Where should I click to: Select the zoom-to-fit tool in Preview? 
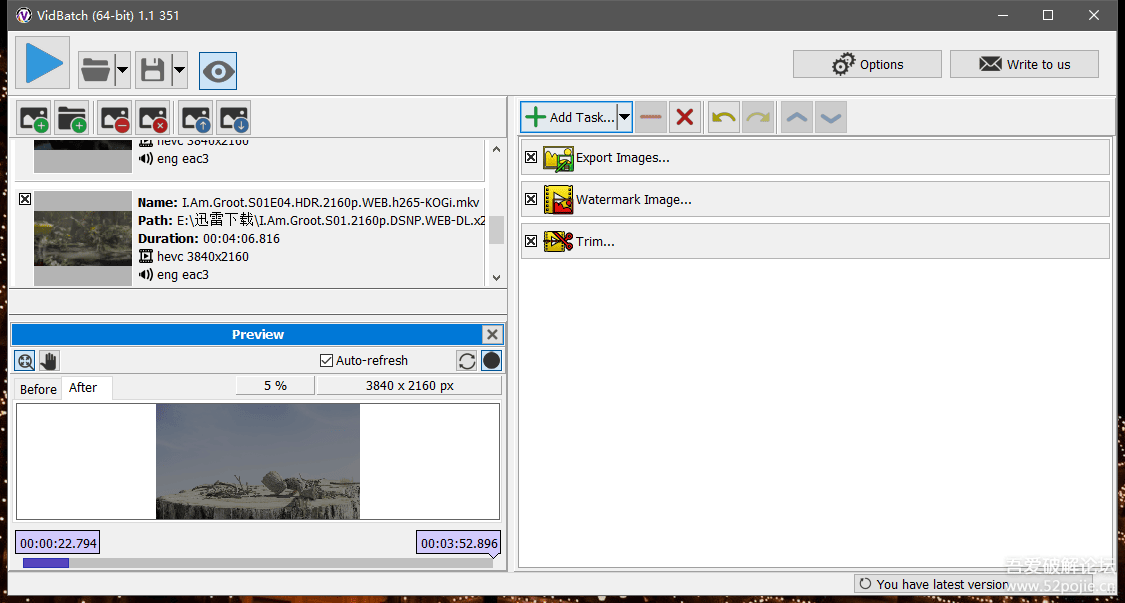(x=25, y=360)
